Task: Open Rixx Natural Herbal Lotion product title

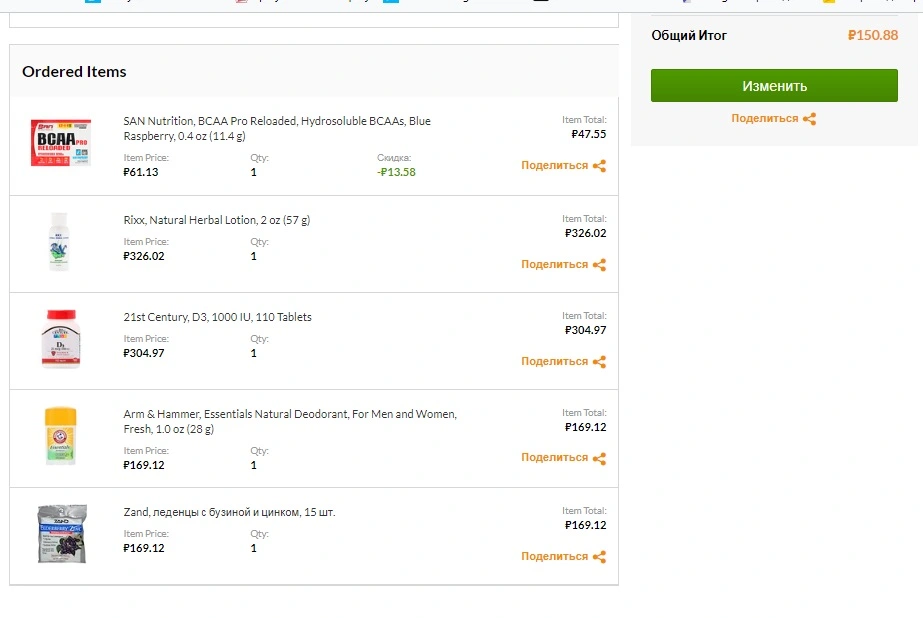Action: coord(217,220)
